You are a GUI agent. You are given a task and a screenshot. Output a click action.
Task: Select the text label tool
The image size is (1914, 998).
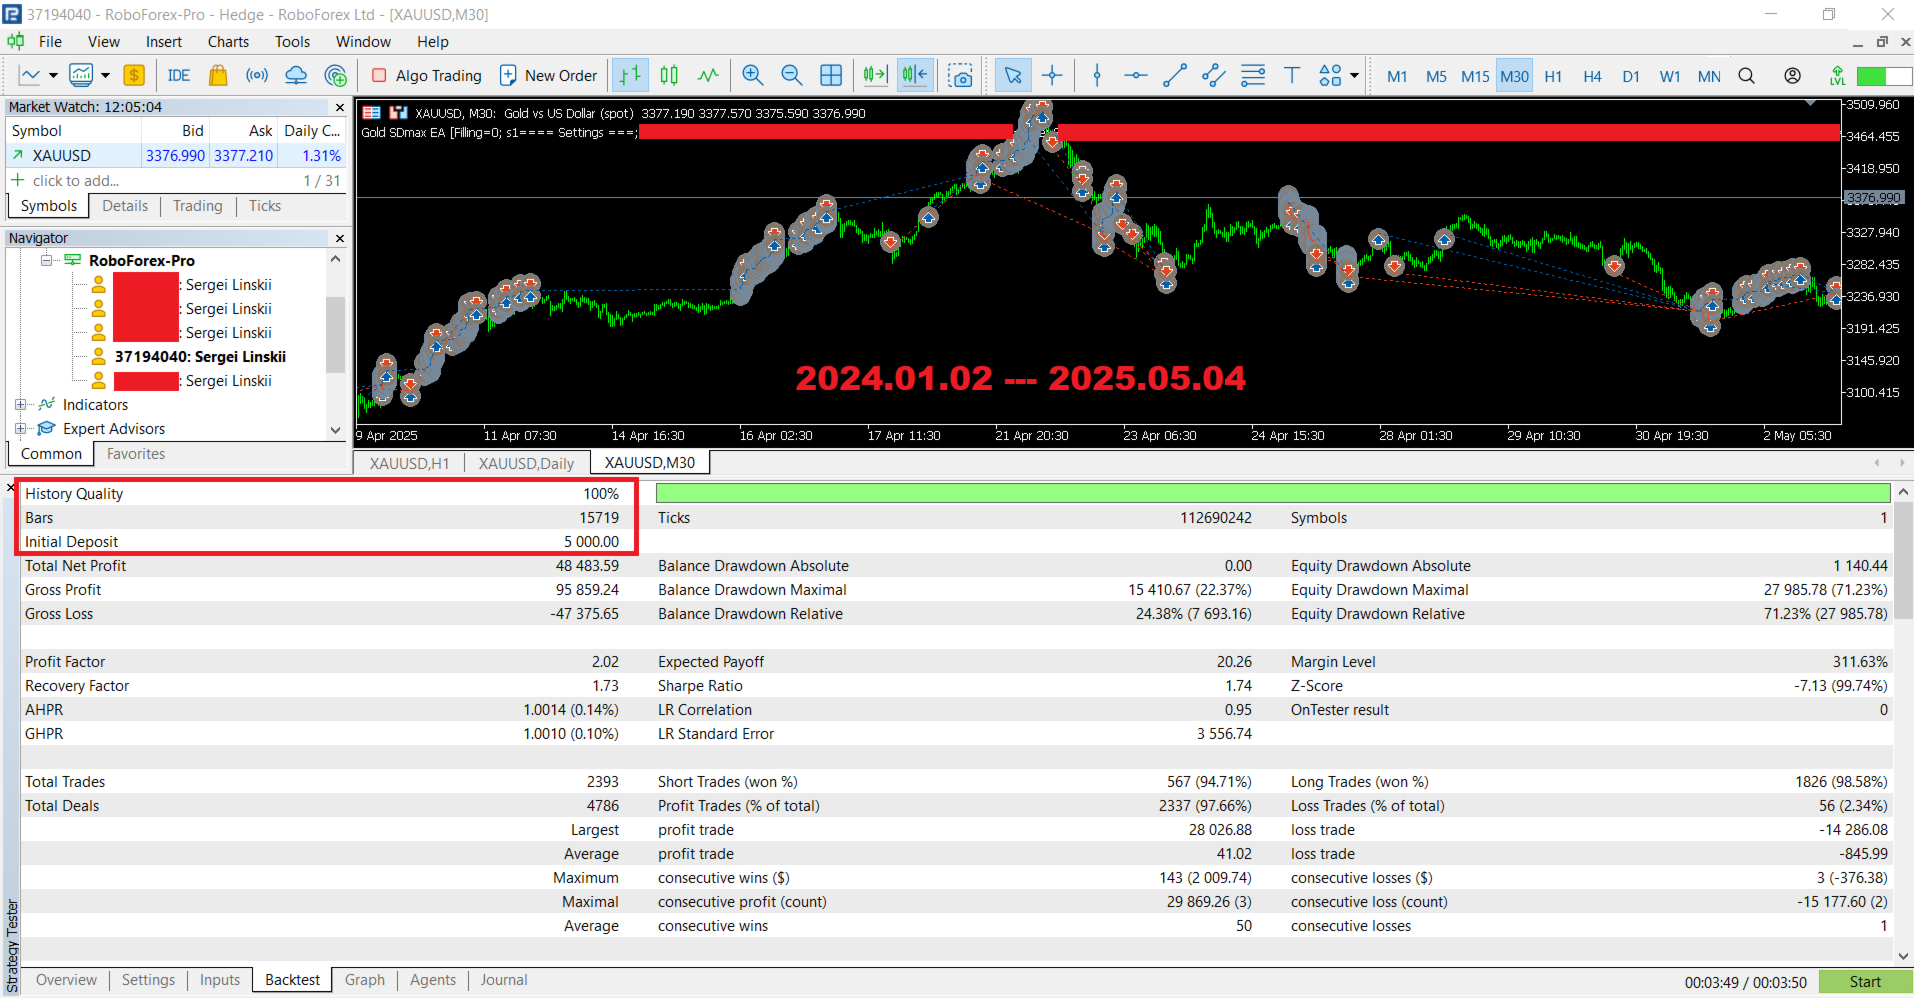click(x=1292, y=75)
